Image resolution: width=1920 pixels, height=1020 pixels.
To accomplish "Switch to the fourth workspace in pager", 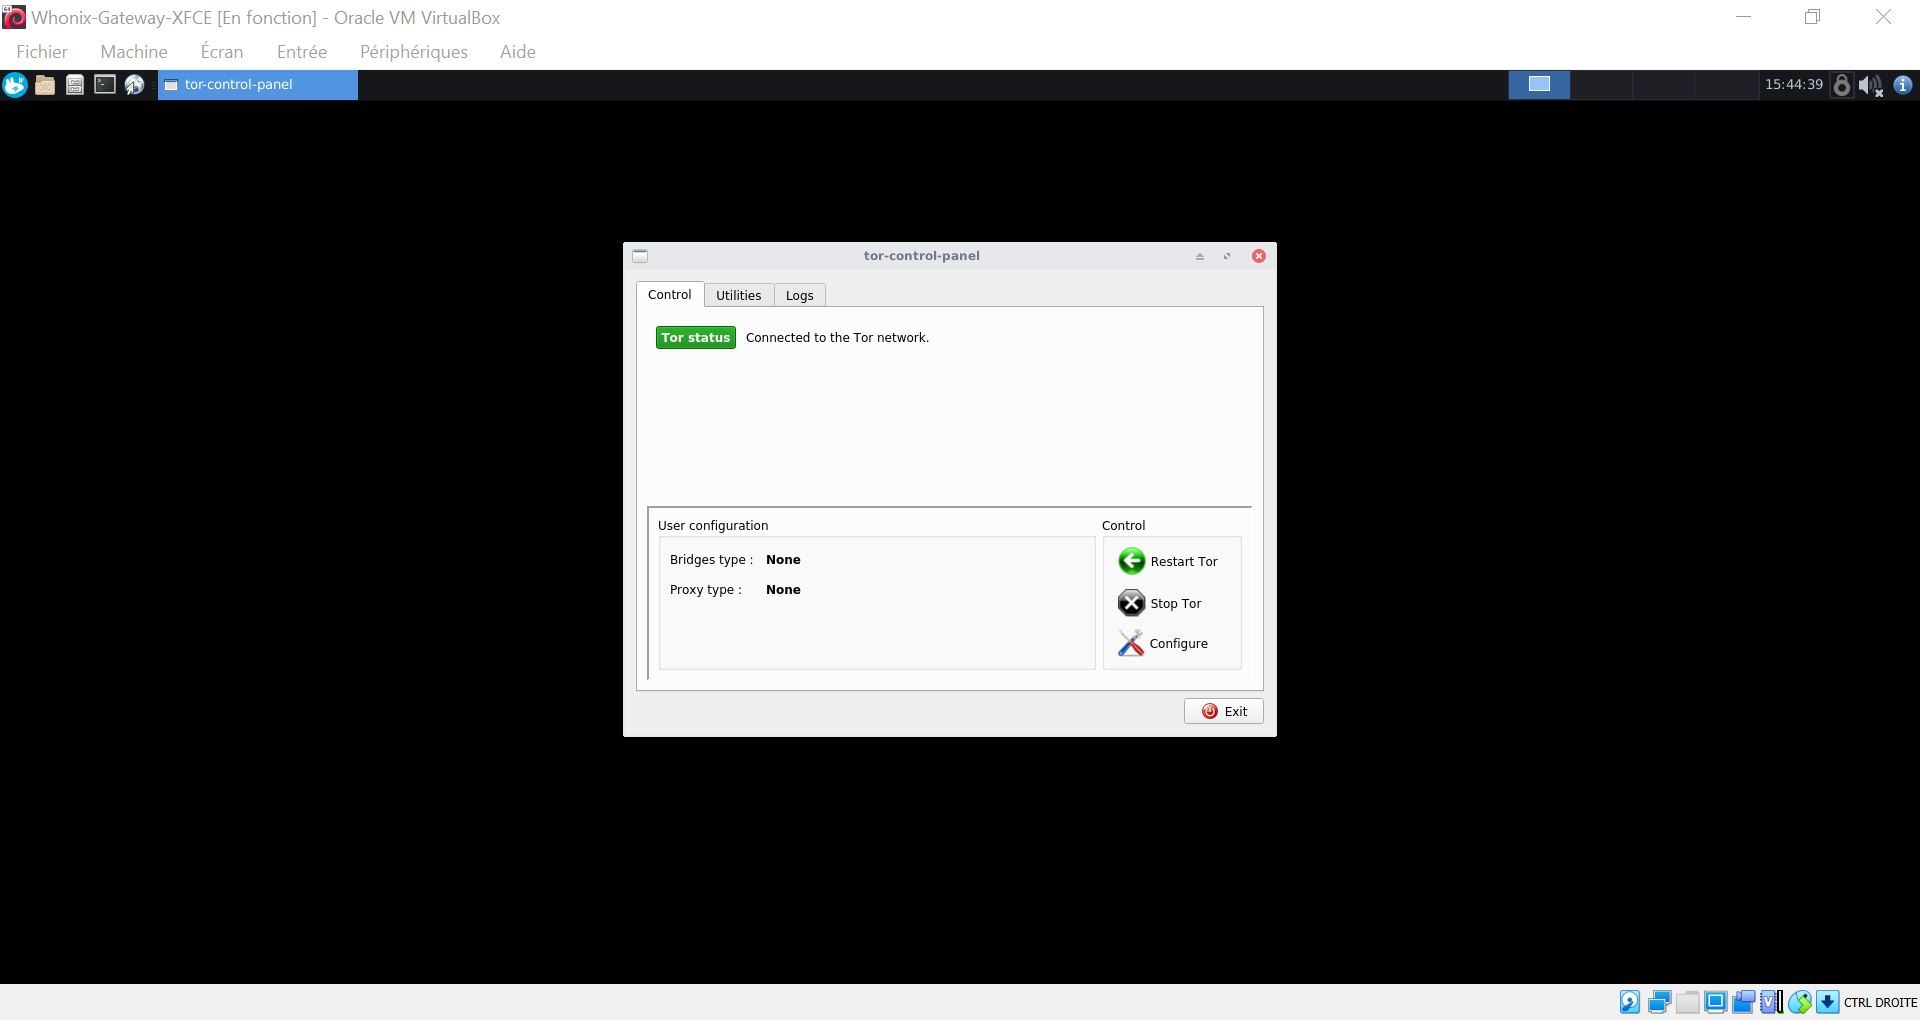I will (x=1726, y=85).
